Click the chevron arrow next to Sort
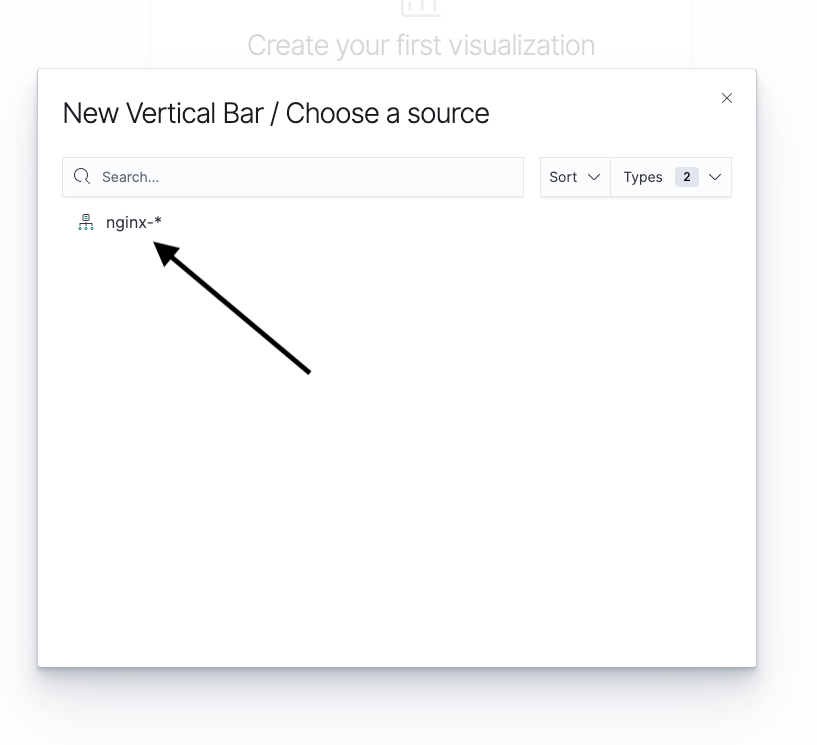 tap(593, 177)
